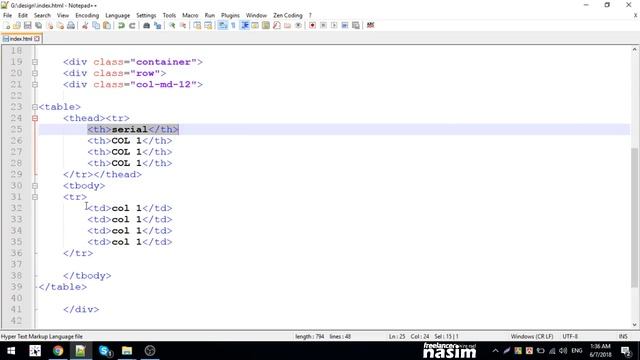Paste from clipboard using toolbar icon

[x=107, y=25]
